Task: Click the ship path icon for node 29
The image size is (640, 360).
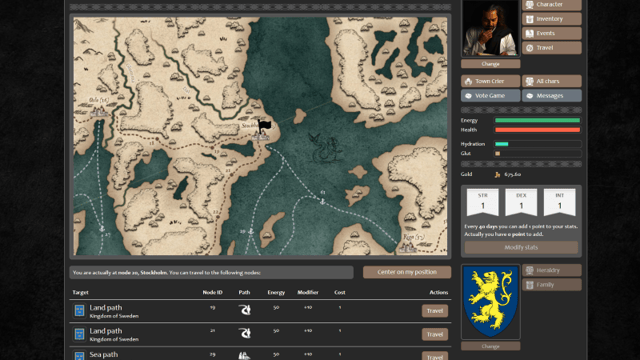Action: click(x=244, y=356)
